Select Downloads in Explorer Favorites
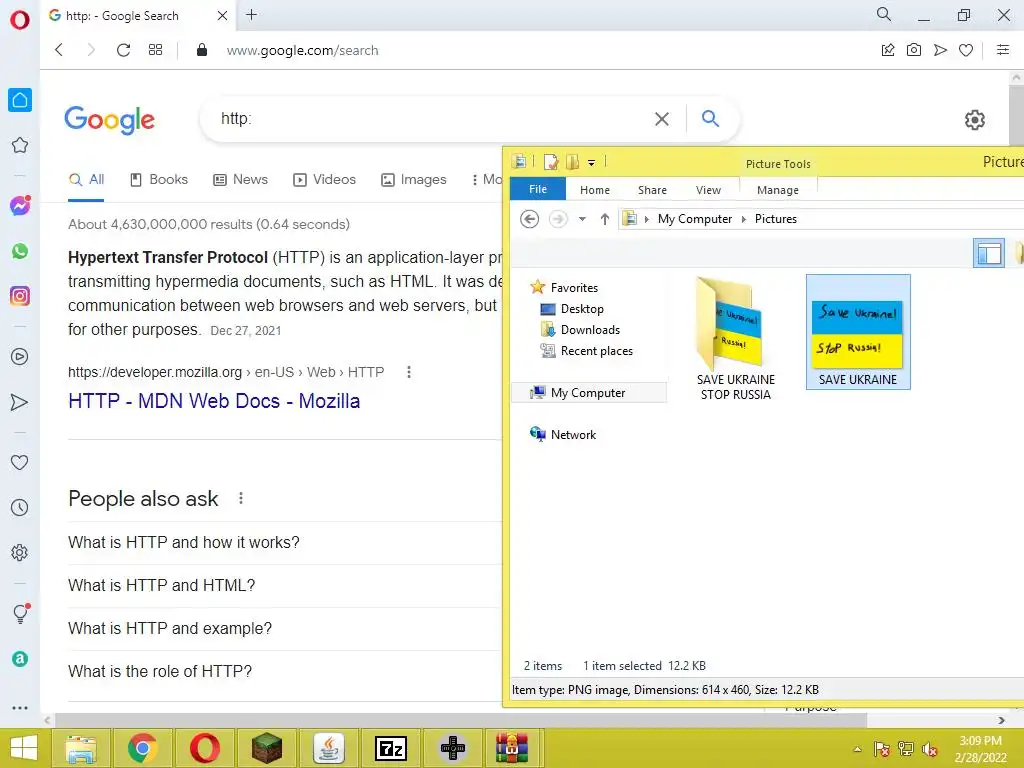 click(x=581, y=330)
